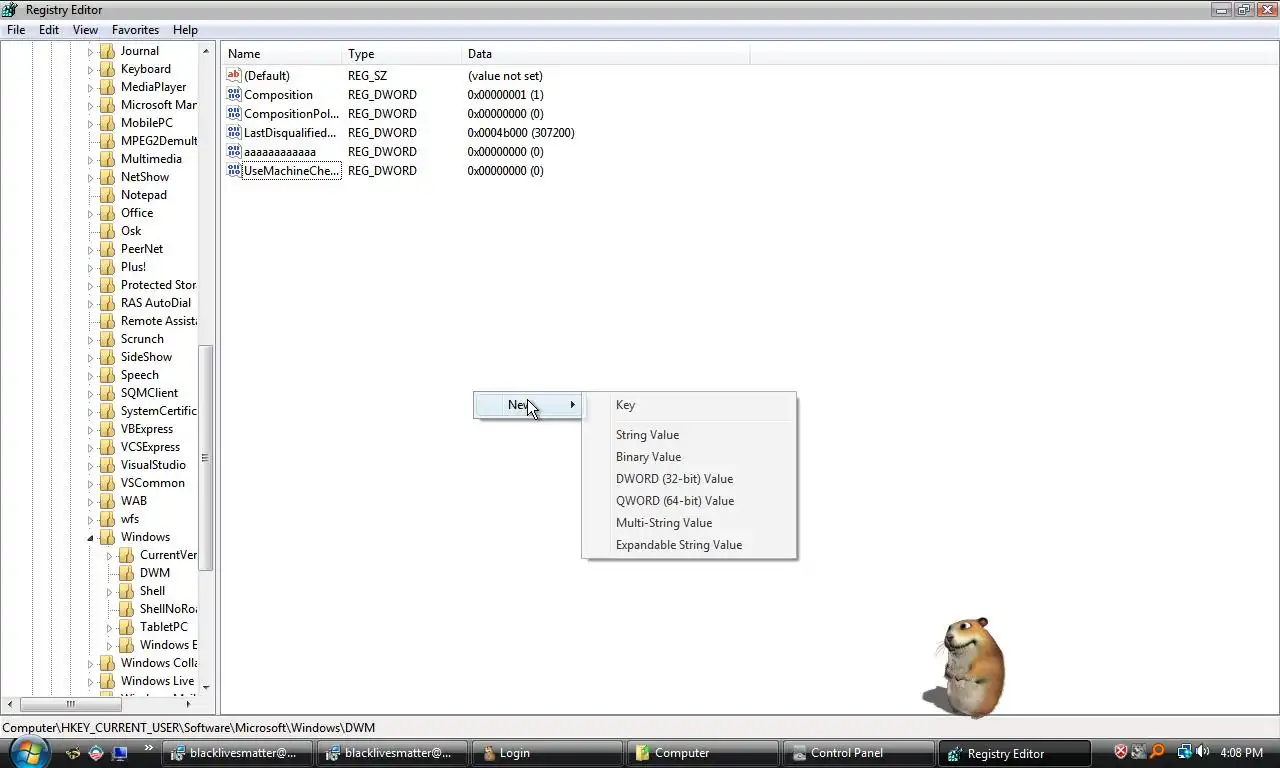Click the aaaaaaaaaaaa value icon
Image resolution: width=1280 pixels, height=768 pixels.
(234, 151)
